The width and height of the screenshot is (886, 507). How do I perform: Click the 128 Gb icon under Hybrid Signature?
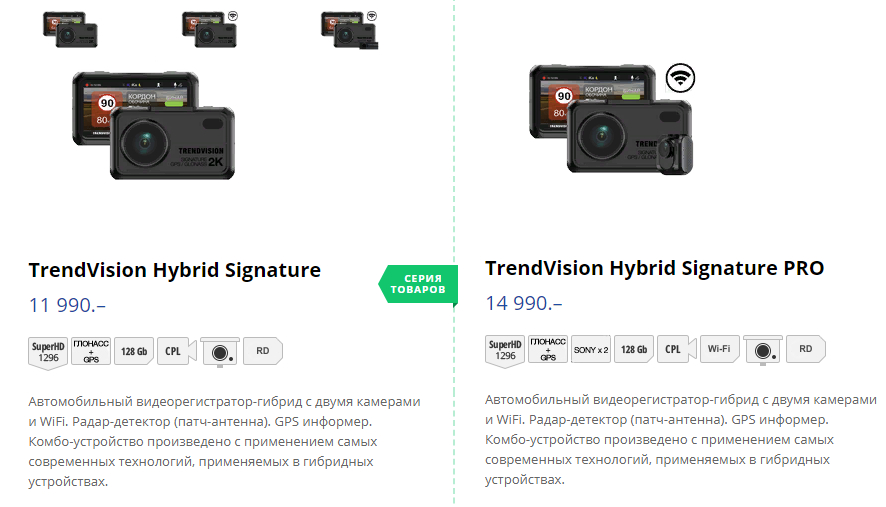coord(134,351)
